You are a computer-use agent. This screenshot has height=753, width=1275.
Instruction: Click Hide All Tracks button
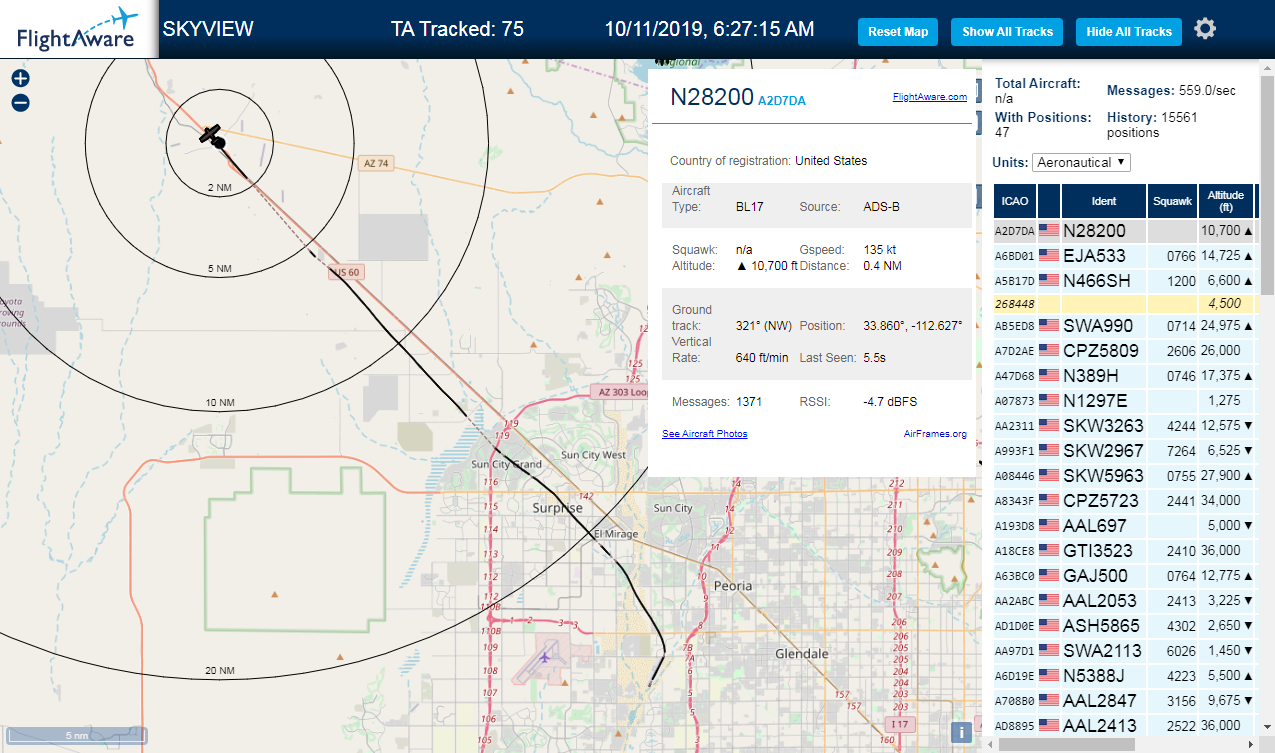pos(1129,31)
